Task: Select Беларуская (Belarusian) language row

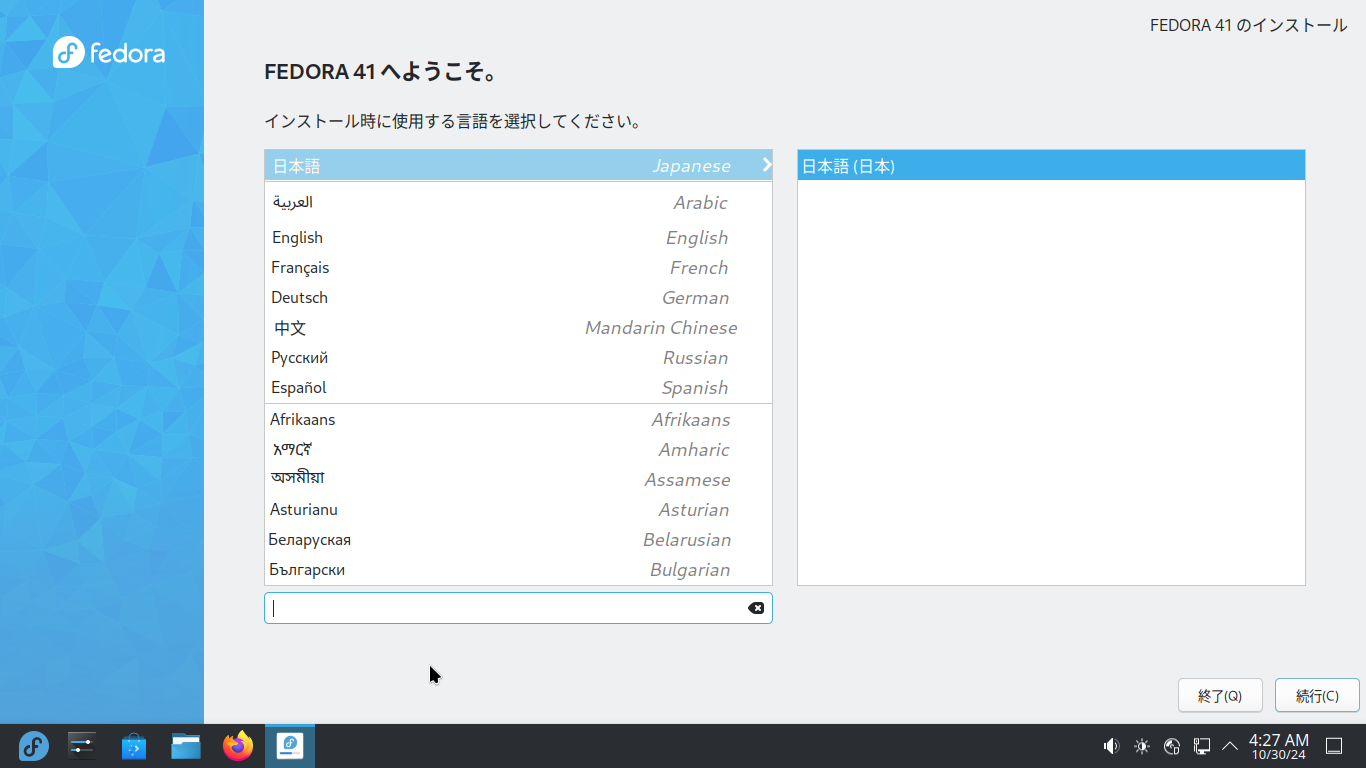Action: tap(518, 540)
